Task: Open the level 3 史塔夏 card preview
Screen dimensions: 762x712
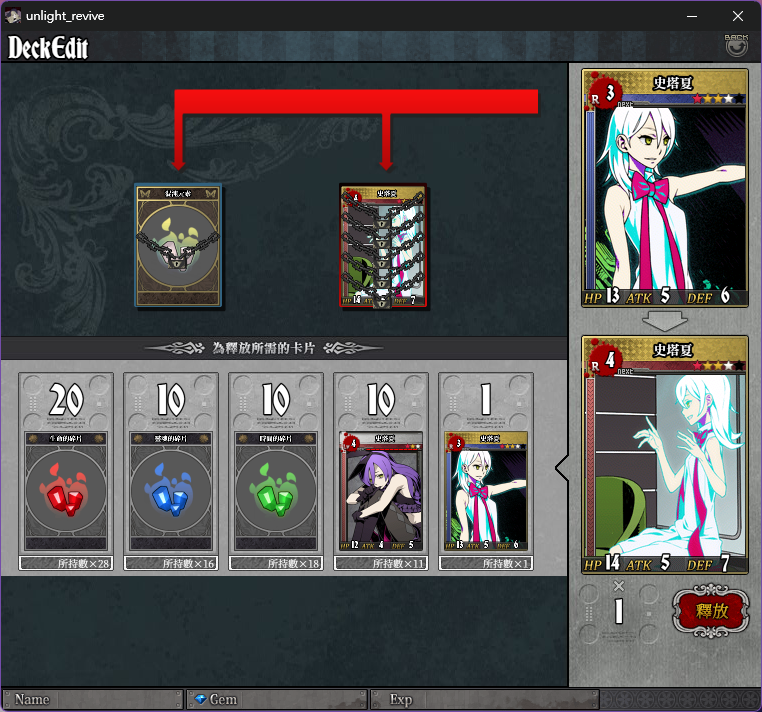Action: (x=665, y=188)
